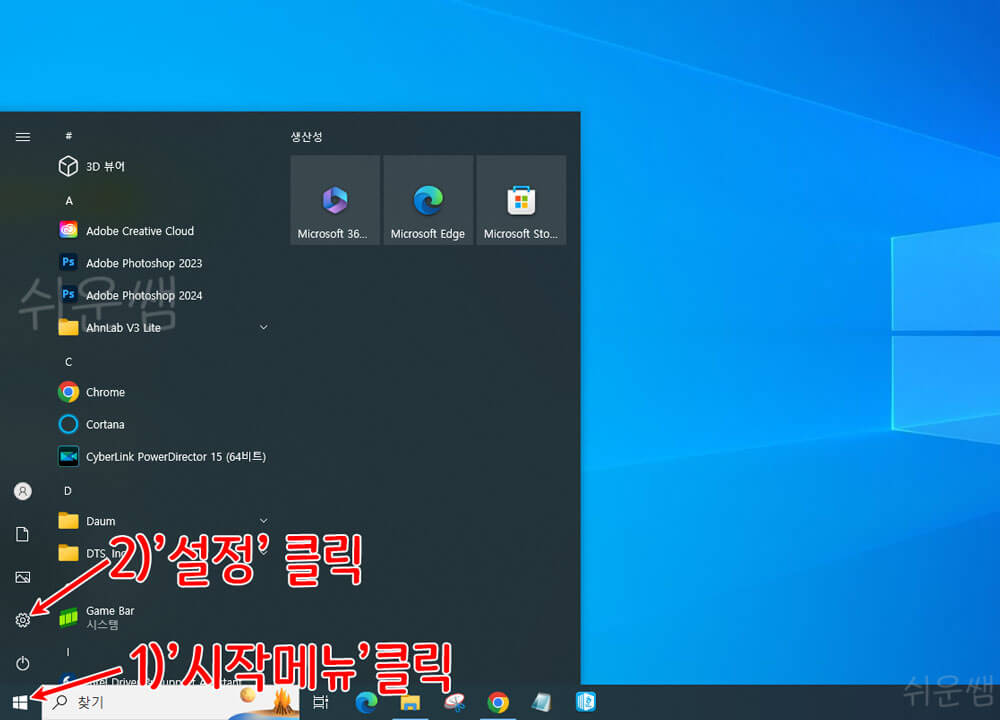Click the 찾기 search field
This screenshot has height=720, width=1000.
coord(150,702)
